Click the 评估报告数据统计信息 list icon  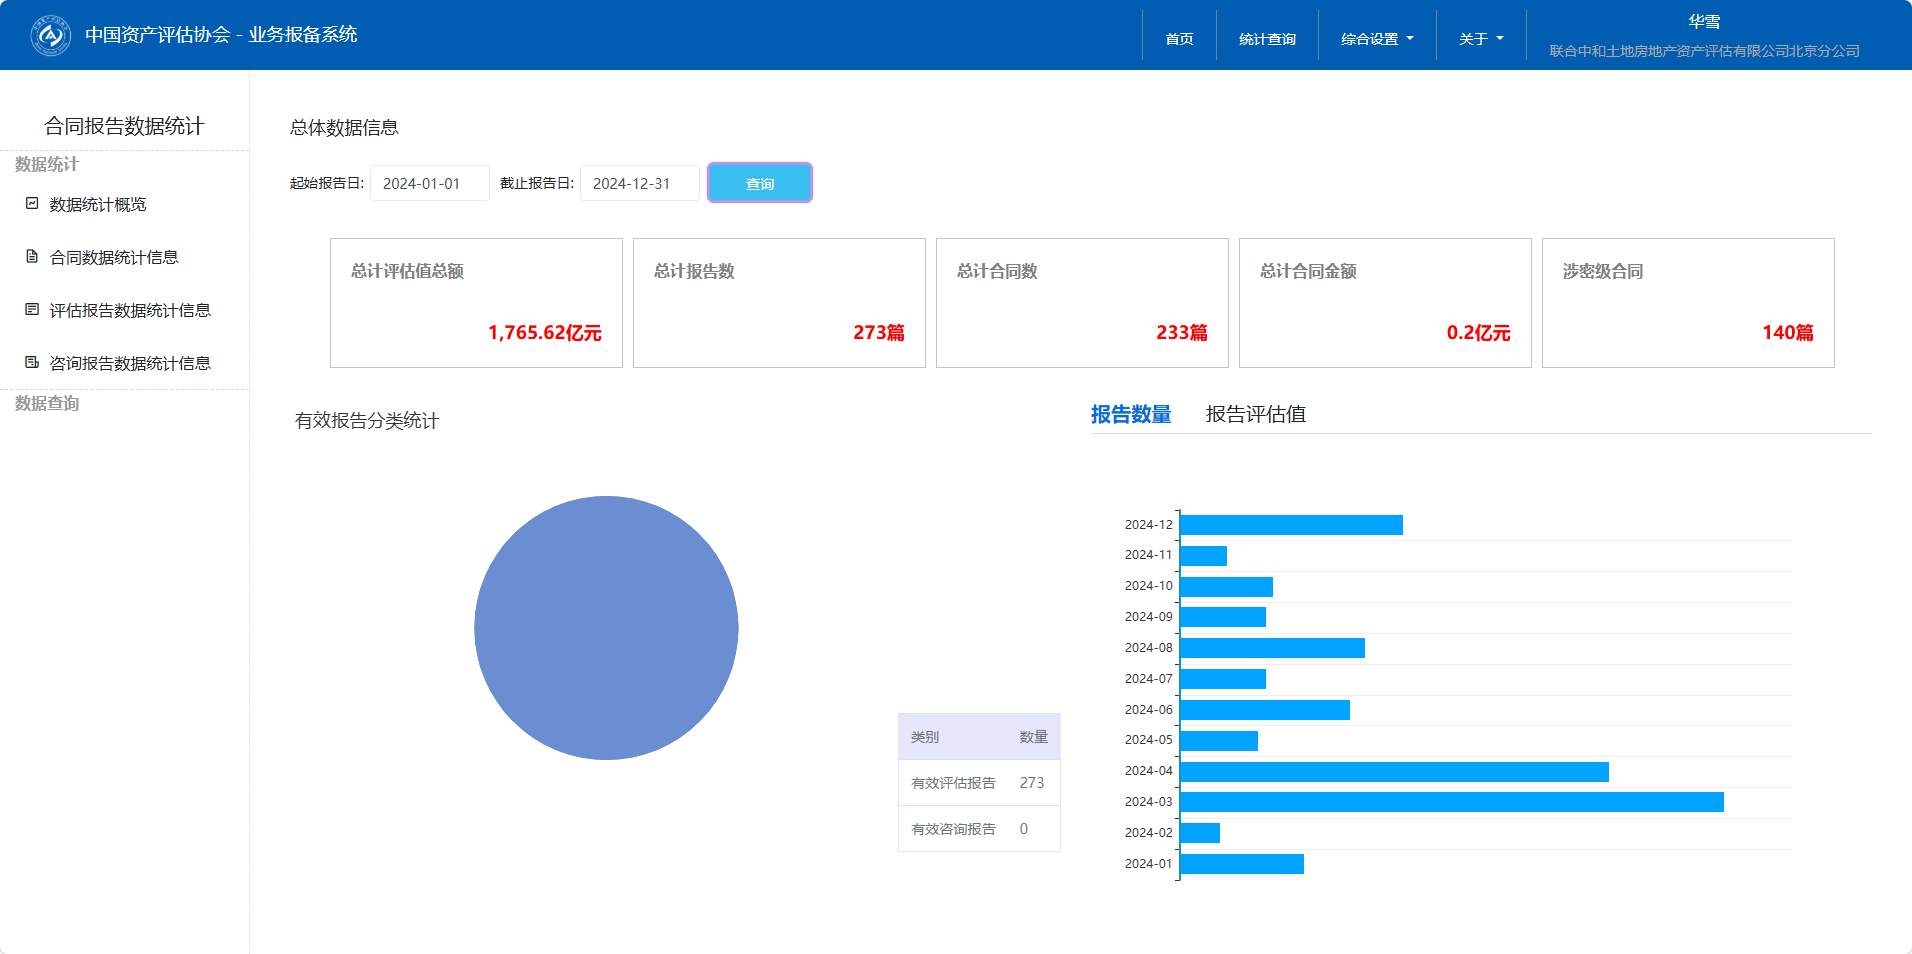tap(32, 310)
